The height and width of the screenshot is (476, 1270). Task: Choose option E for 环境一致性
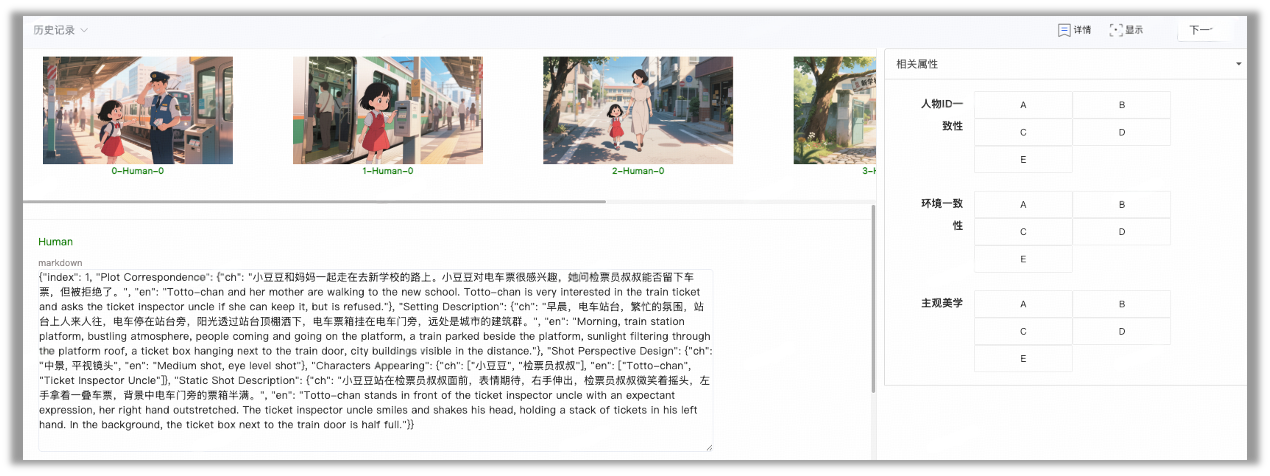pos(1023,258)
